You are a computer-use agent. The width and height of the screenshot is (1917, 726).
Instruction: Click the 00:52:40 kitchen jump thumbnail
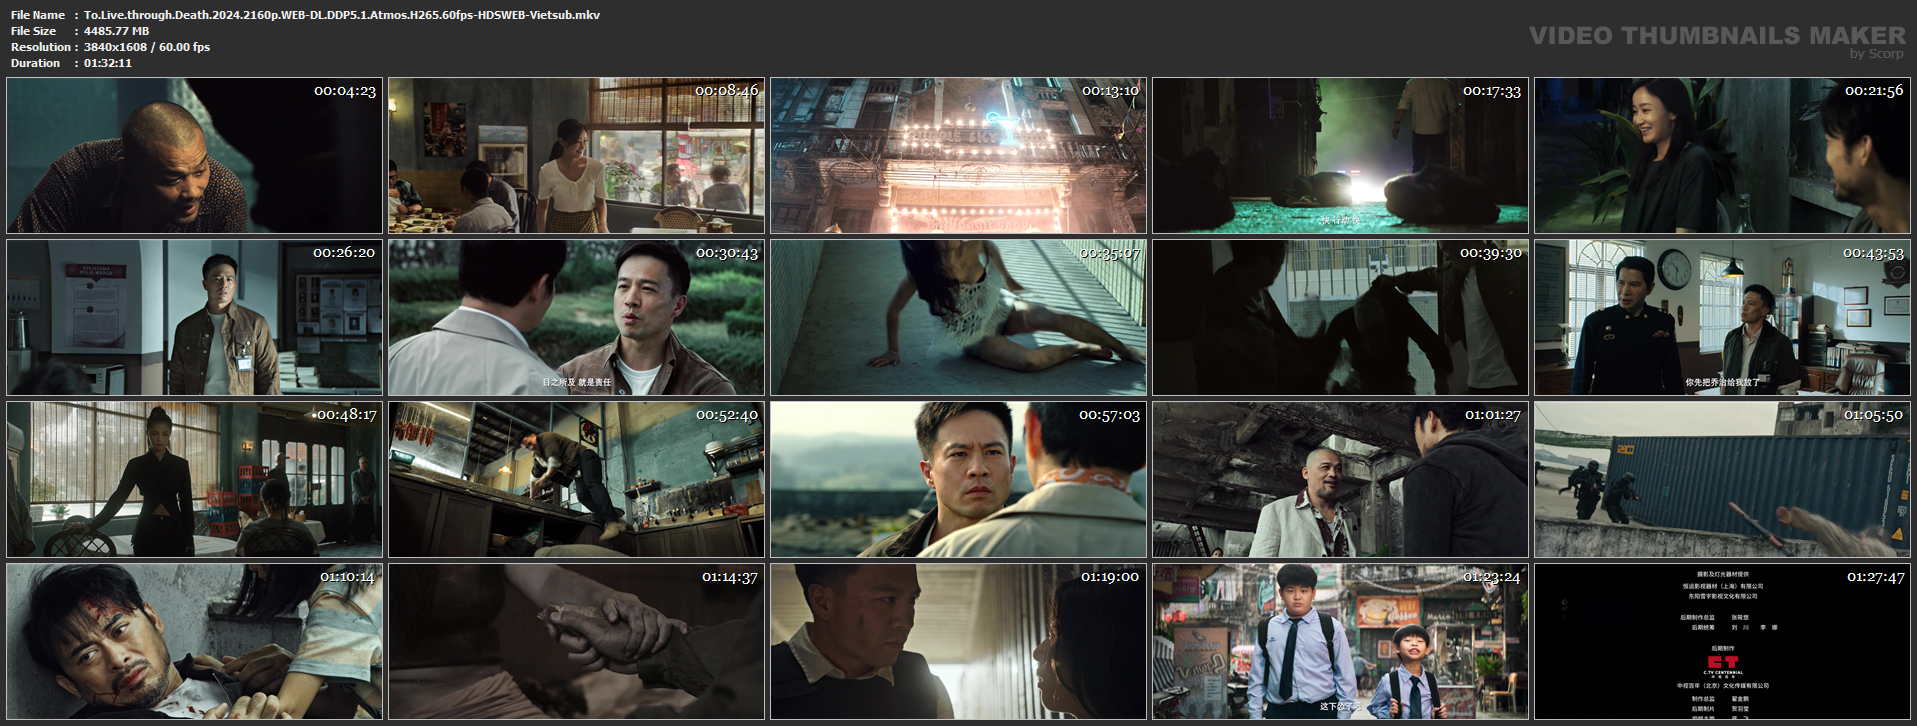(576, 480)
